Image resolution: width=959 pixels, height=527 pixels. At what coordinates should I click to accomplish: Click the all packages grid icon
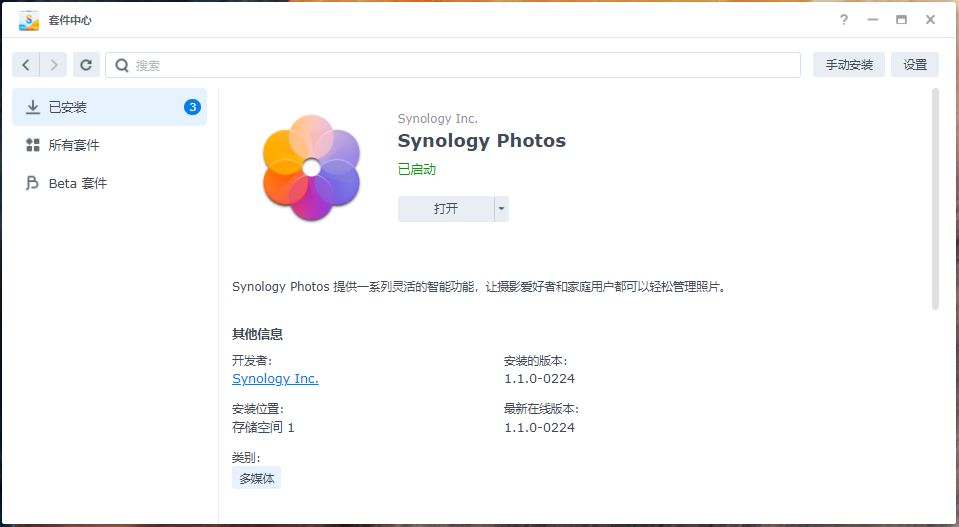[x=32, y=145]
